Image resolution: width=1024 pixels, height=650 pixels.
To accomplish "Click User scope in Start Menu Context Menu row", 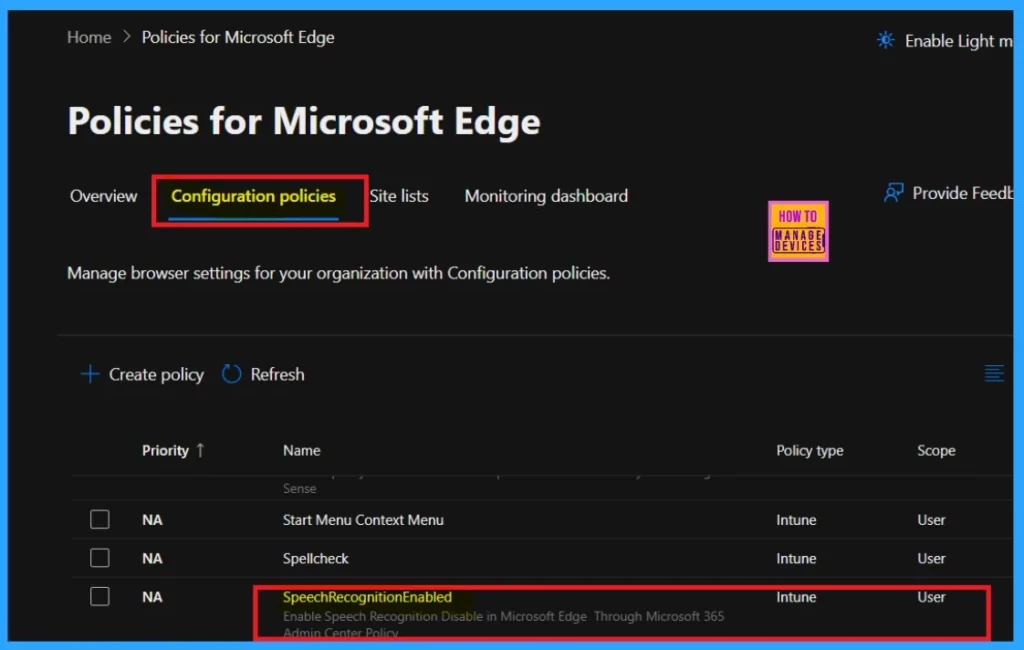I will coord(931,520).
